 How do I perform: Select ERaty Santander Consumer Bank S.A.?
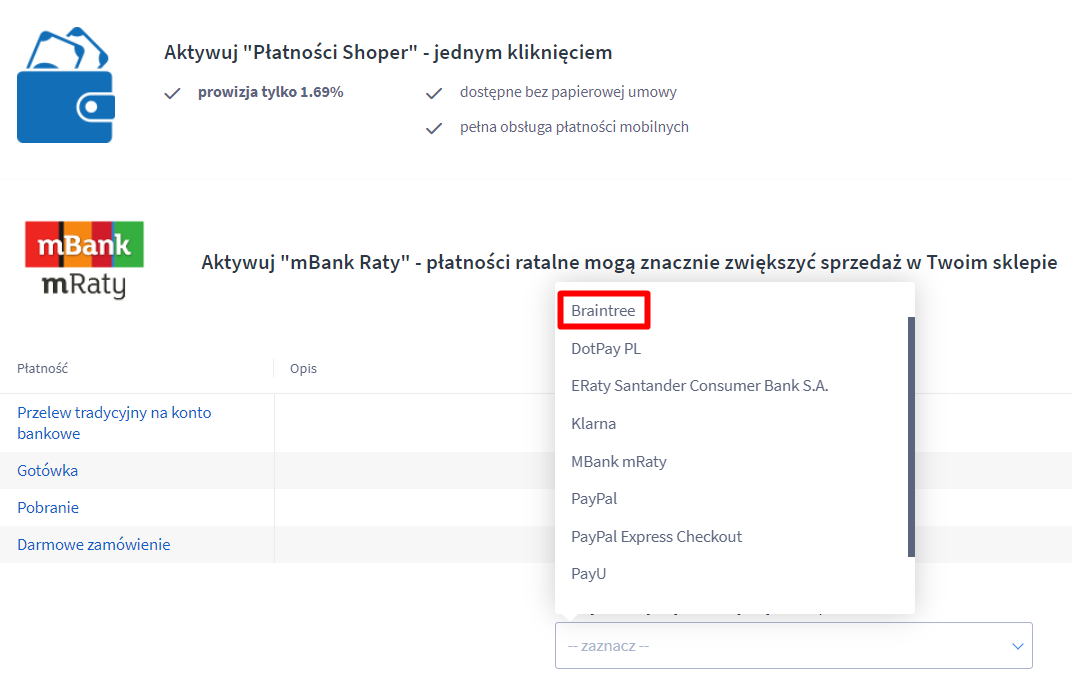click(x=699, y=386)
